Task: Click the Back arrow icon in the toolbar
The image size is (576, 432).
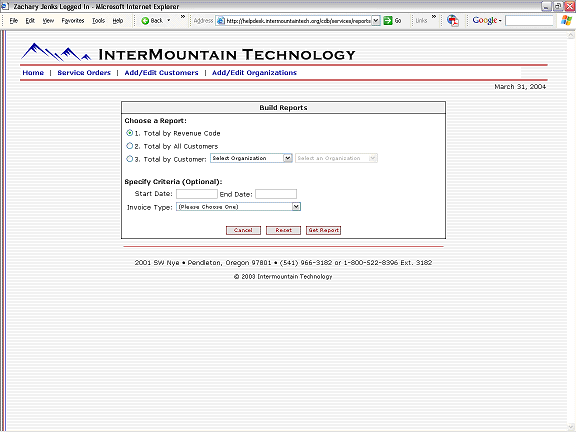Action: pos(145,21)
